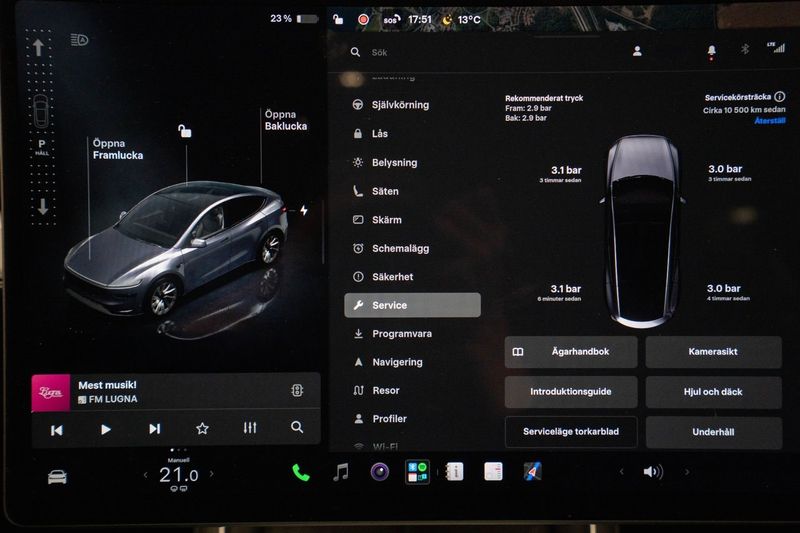Skip to previous station

tap(57, 430)
